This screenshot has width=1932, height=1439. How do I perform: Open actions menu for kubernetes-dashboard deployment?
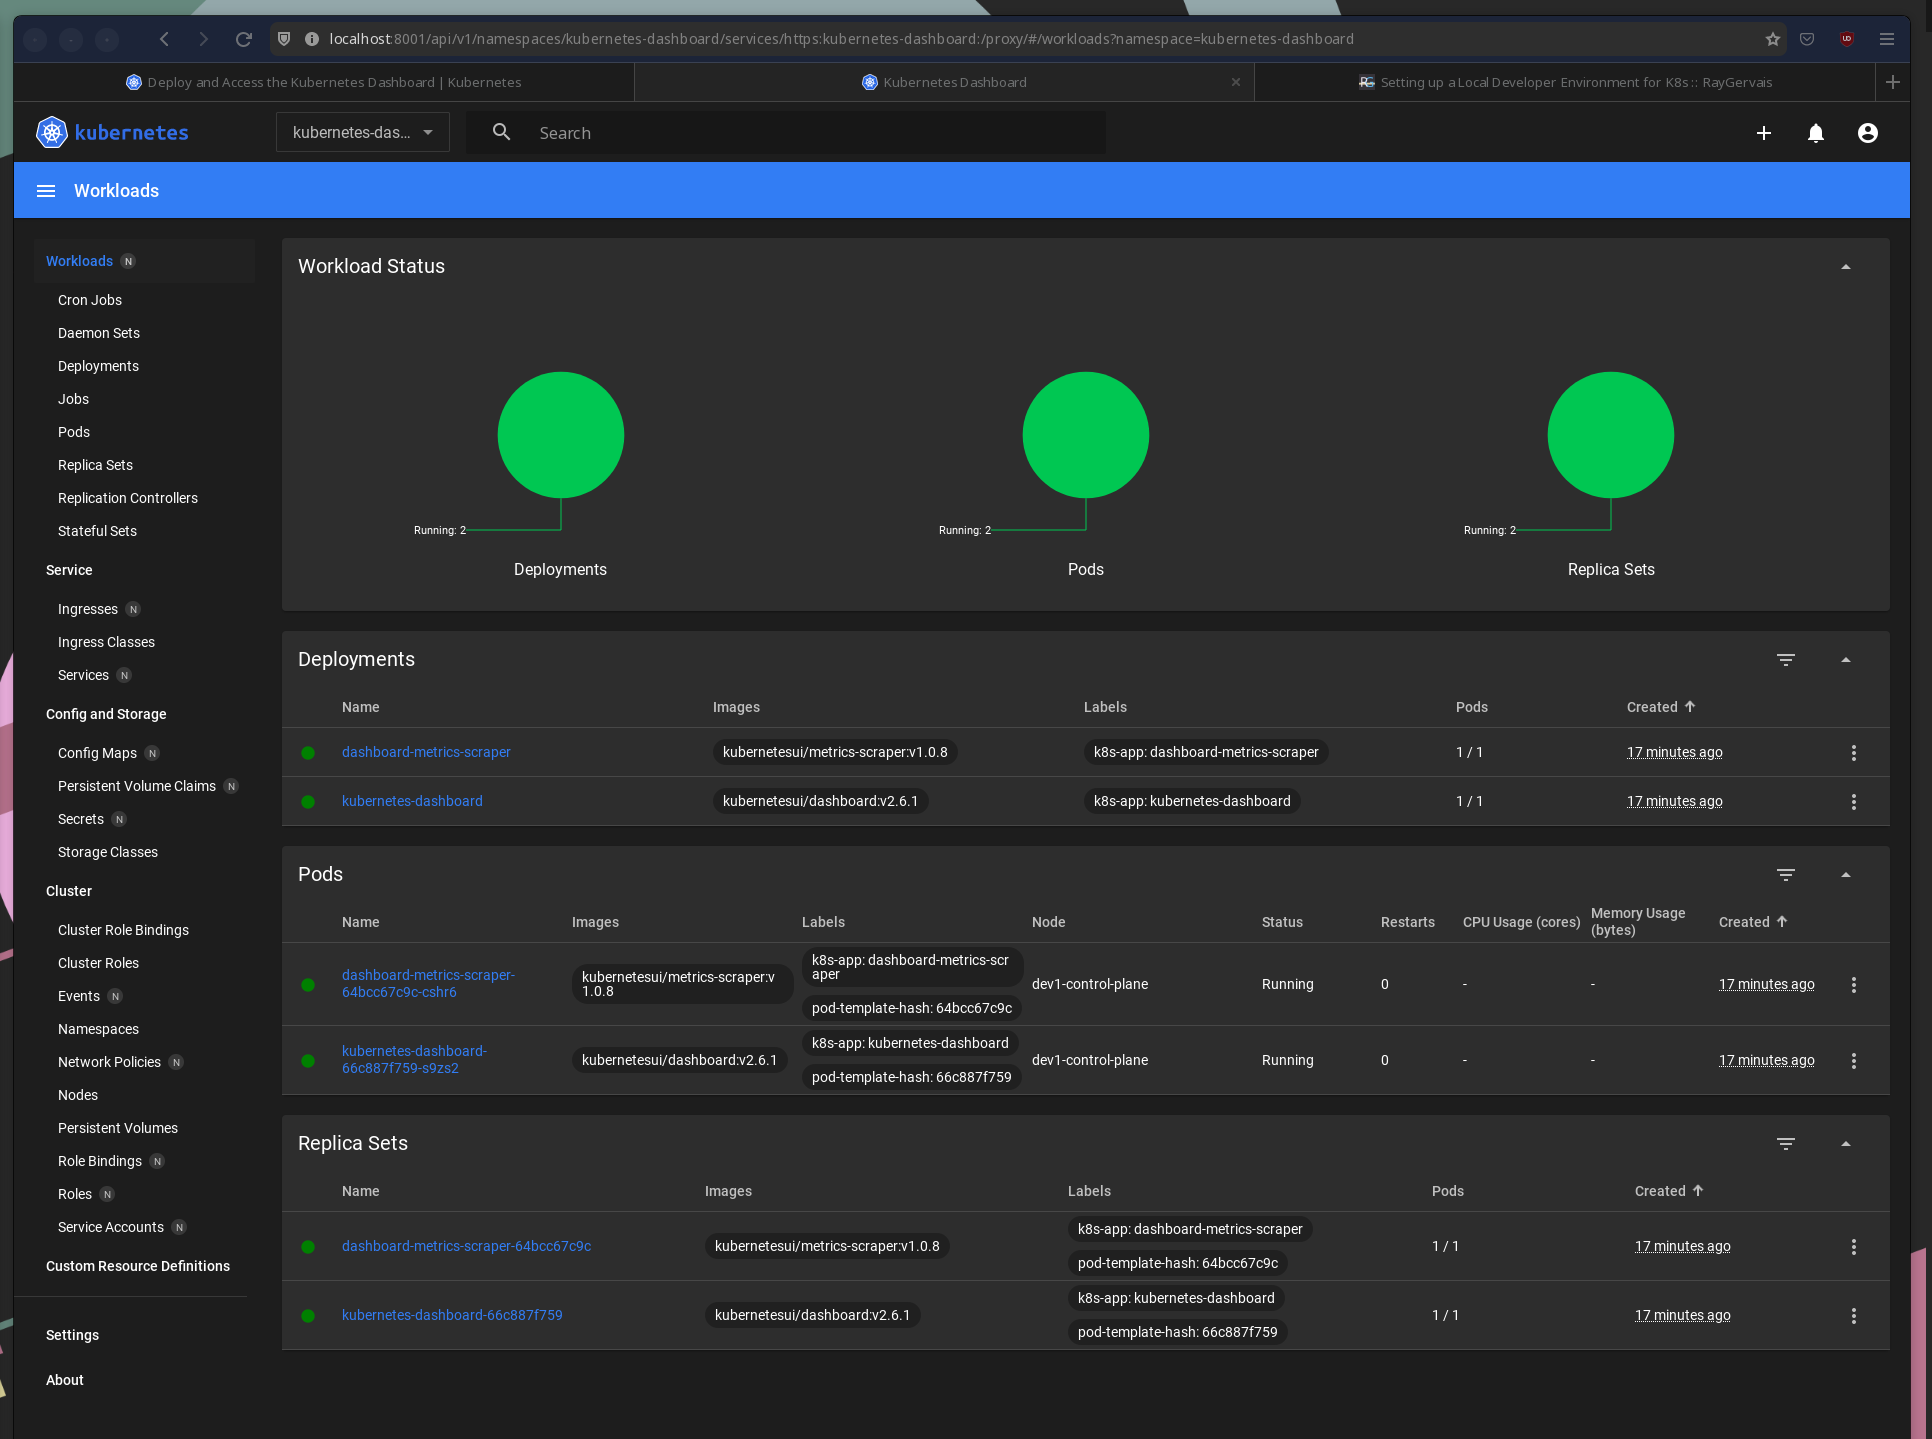coord(1854,802)
